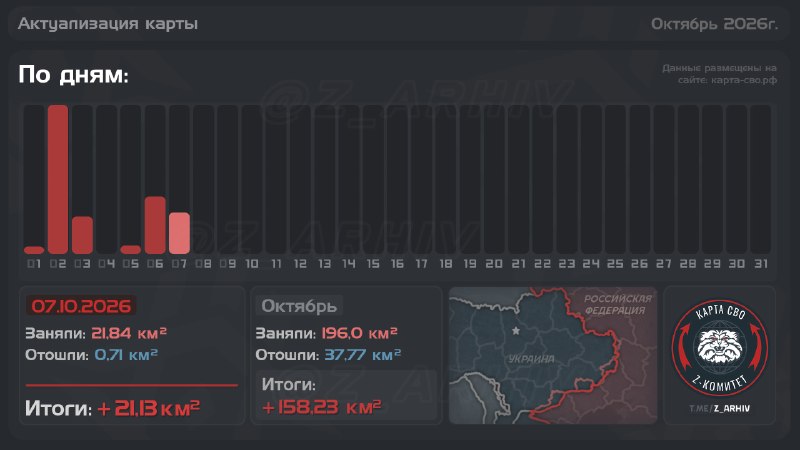Click the monthly total +158,23 км²
The height and width of the screenshot is (450, 800).
point(321,407)
